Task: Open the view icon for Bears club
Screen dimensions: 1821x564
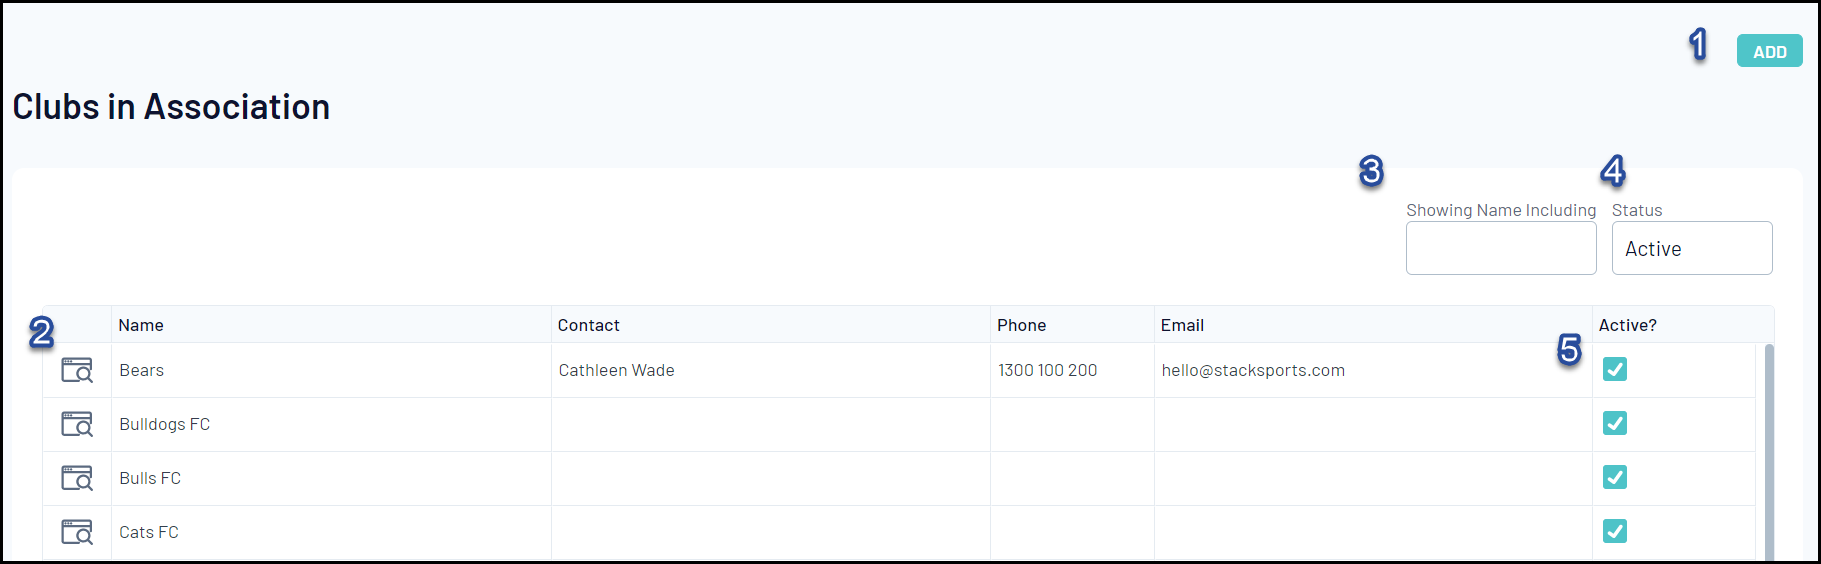Action: 77,370
